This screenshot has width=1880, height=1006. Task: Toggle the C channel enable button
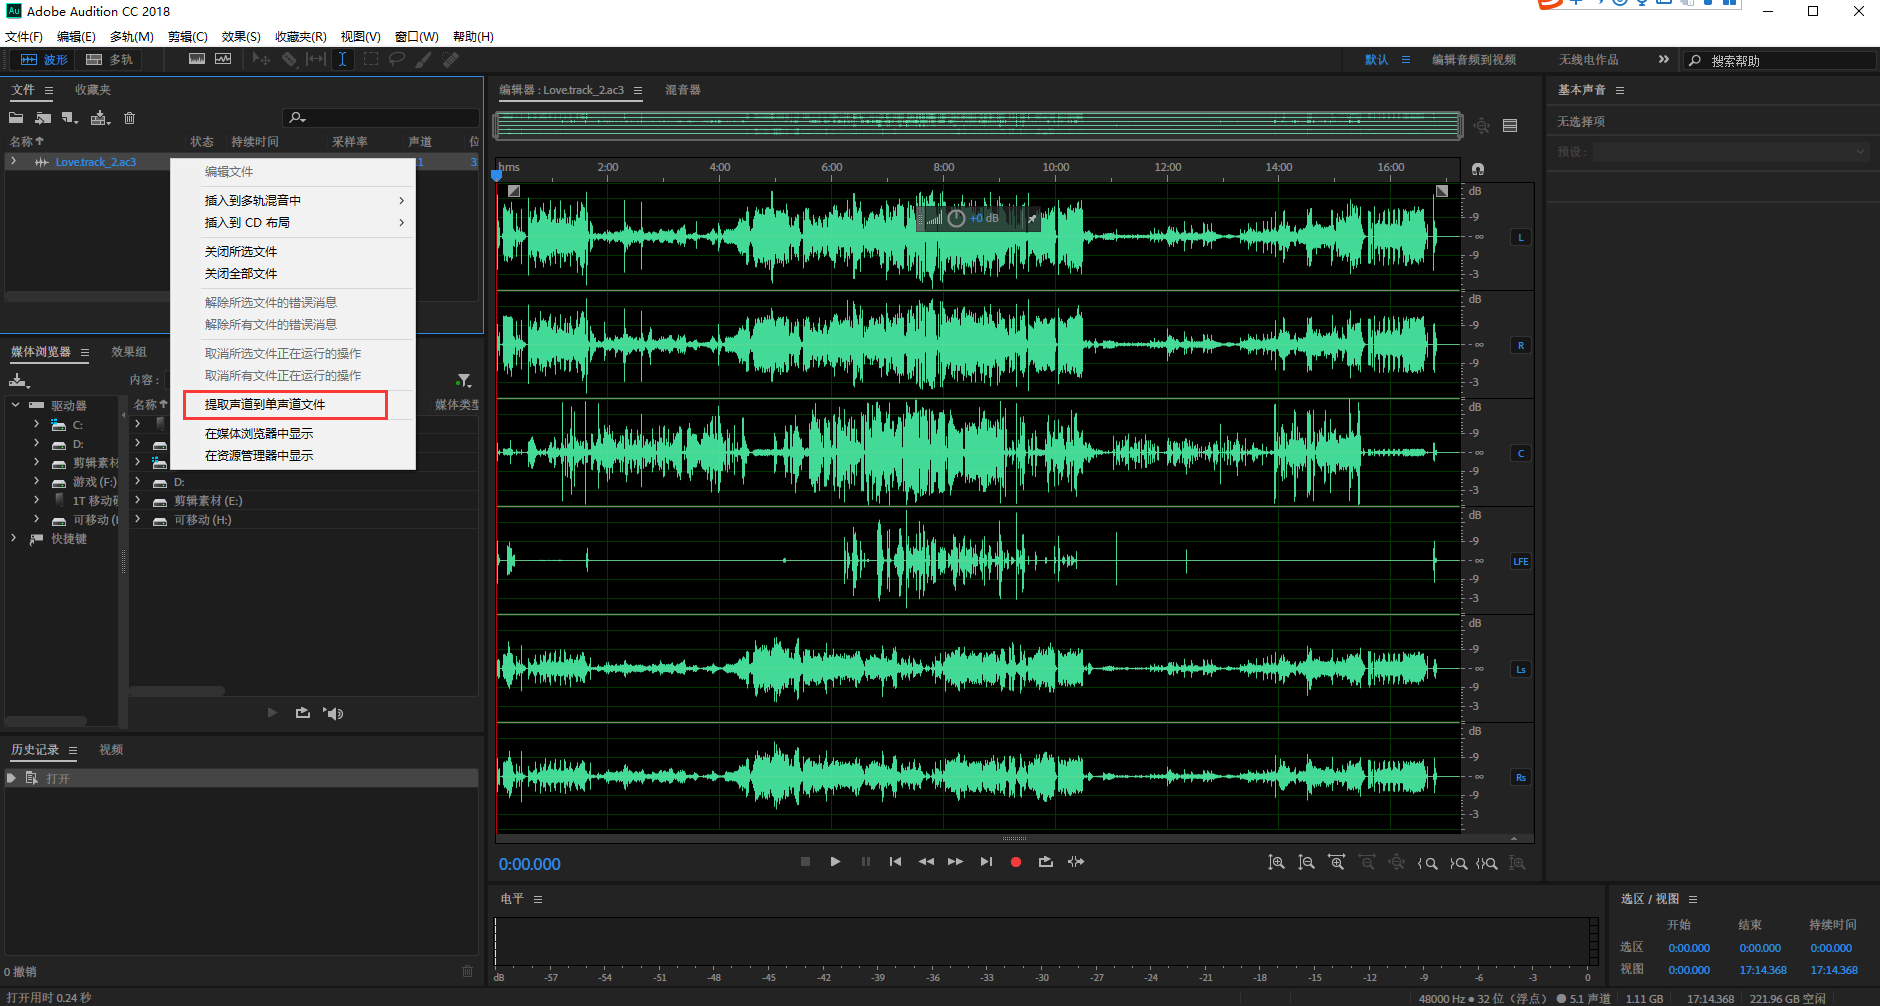(1521, 454)
